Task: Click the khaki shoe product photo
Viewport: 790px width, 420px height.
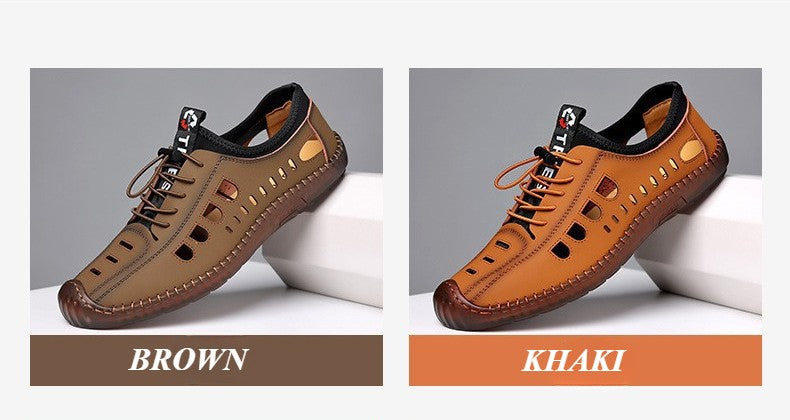Action: 585,201
